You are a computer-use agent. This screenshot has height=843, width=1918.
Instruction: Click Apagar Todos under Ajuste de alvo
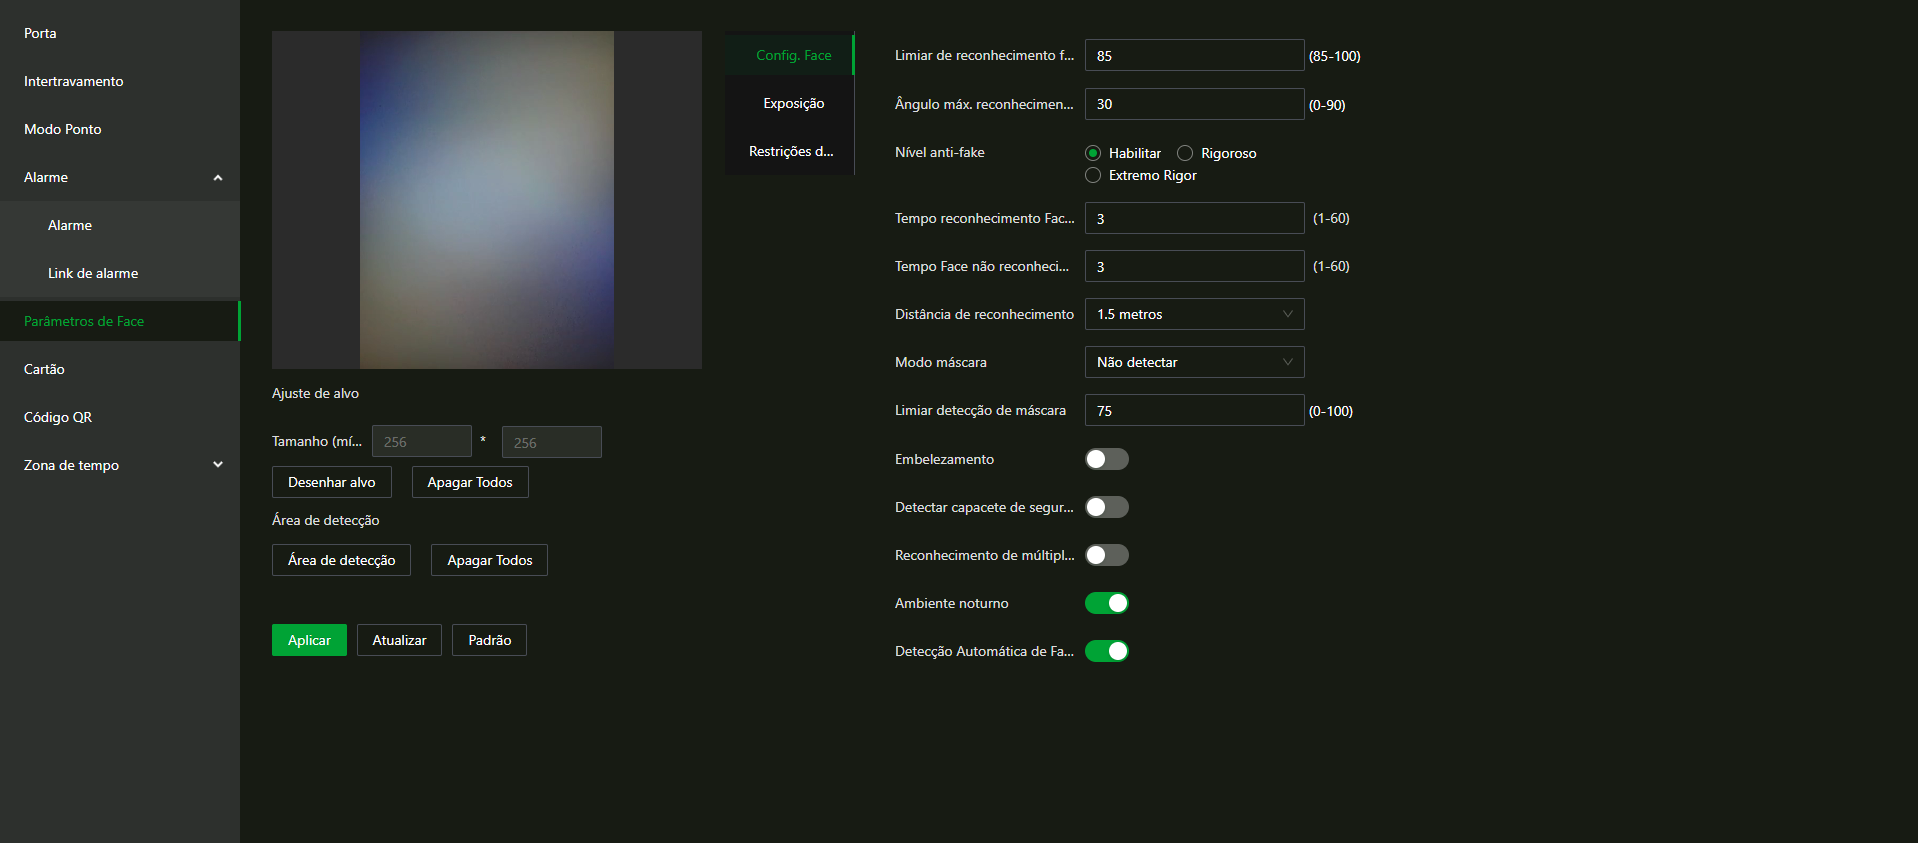click(470, 482)
